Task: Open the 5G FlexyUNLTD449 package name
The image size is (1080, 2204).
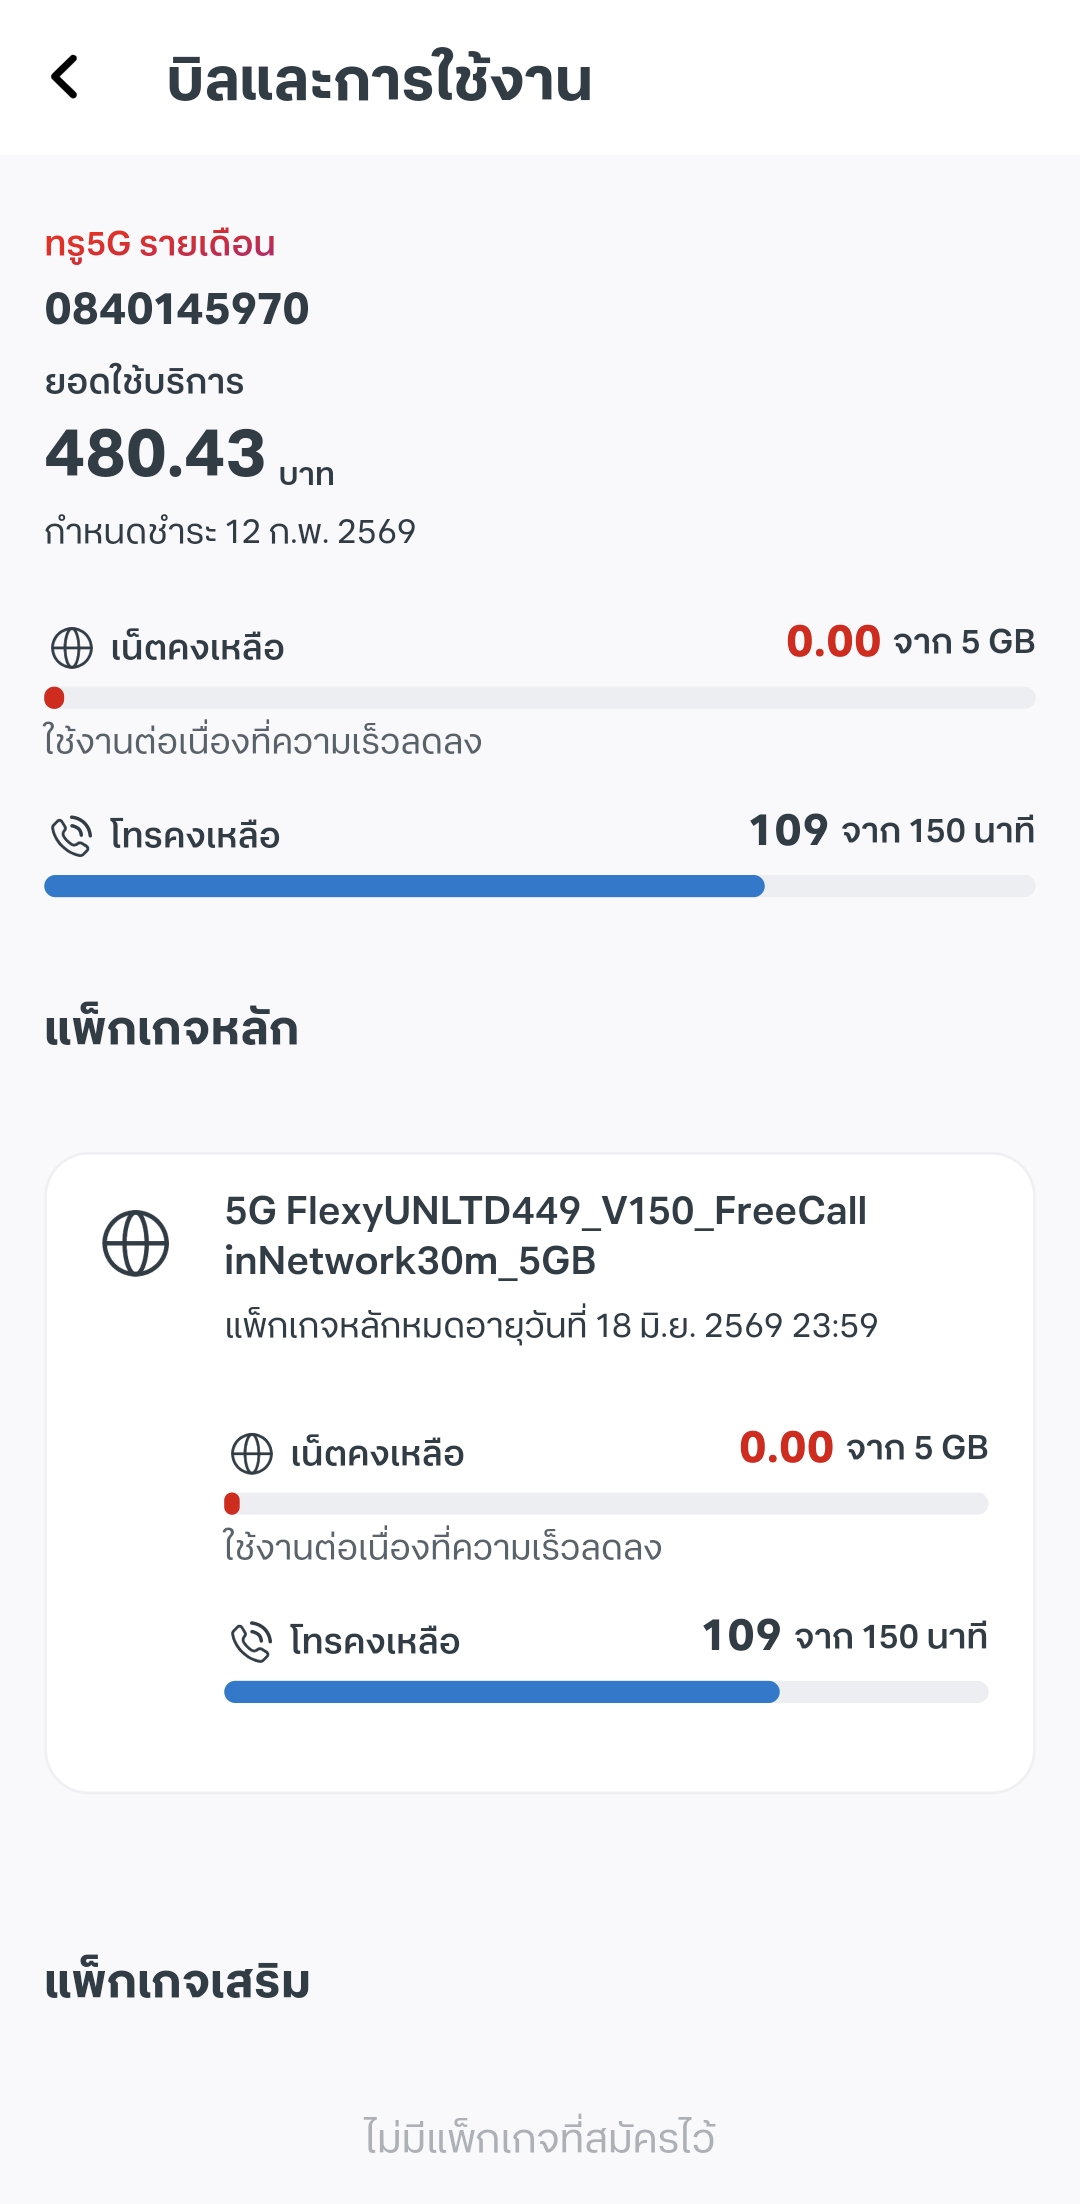Action: [545, 1236]
